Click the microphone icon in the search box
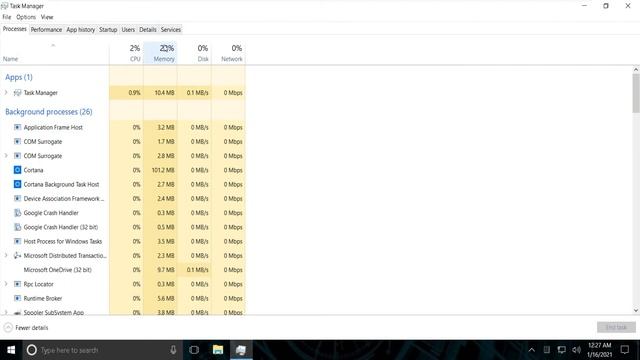The height and width of the screenshot is (360, 640). (x=173, y=350)
